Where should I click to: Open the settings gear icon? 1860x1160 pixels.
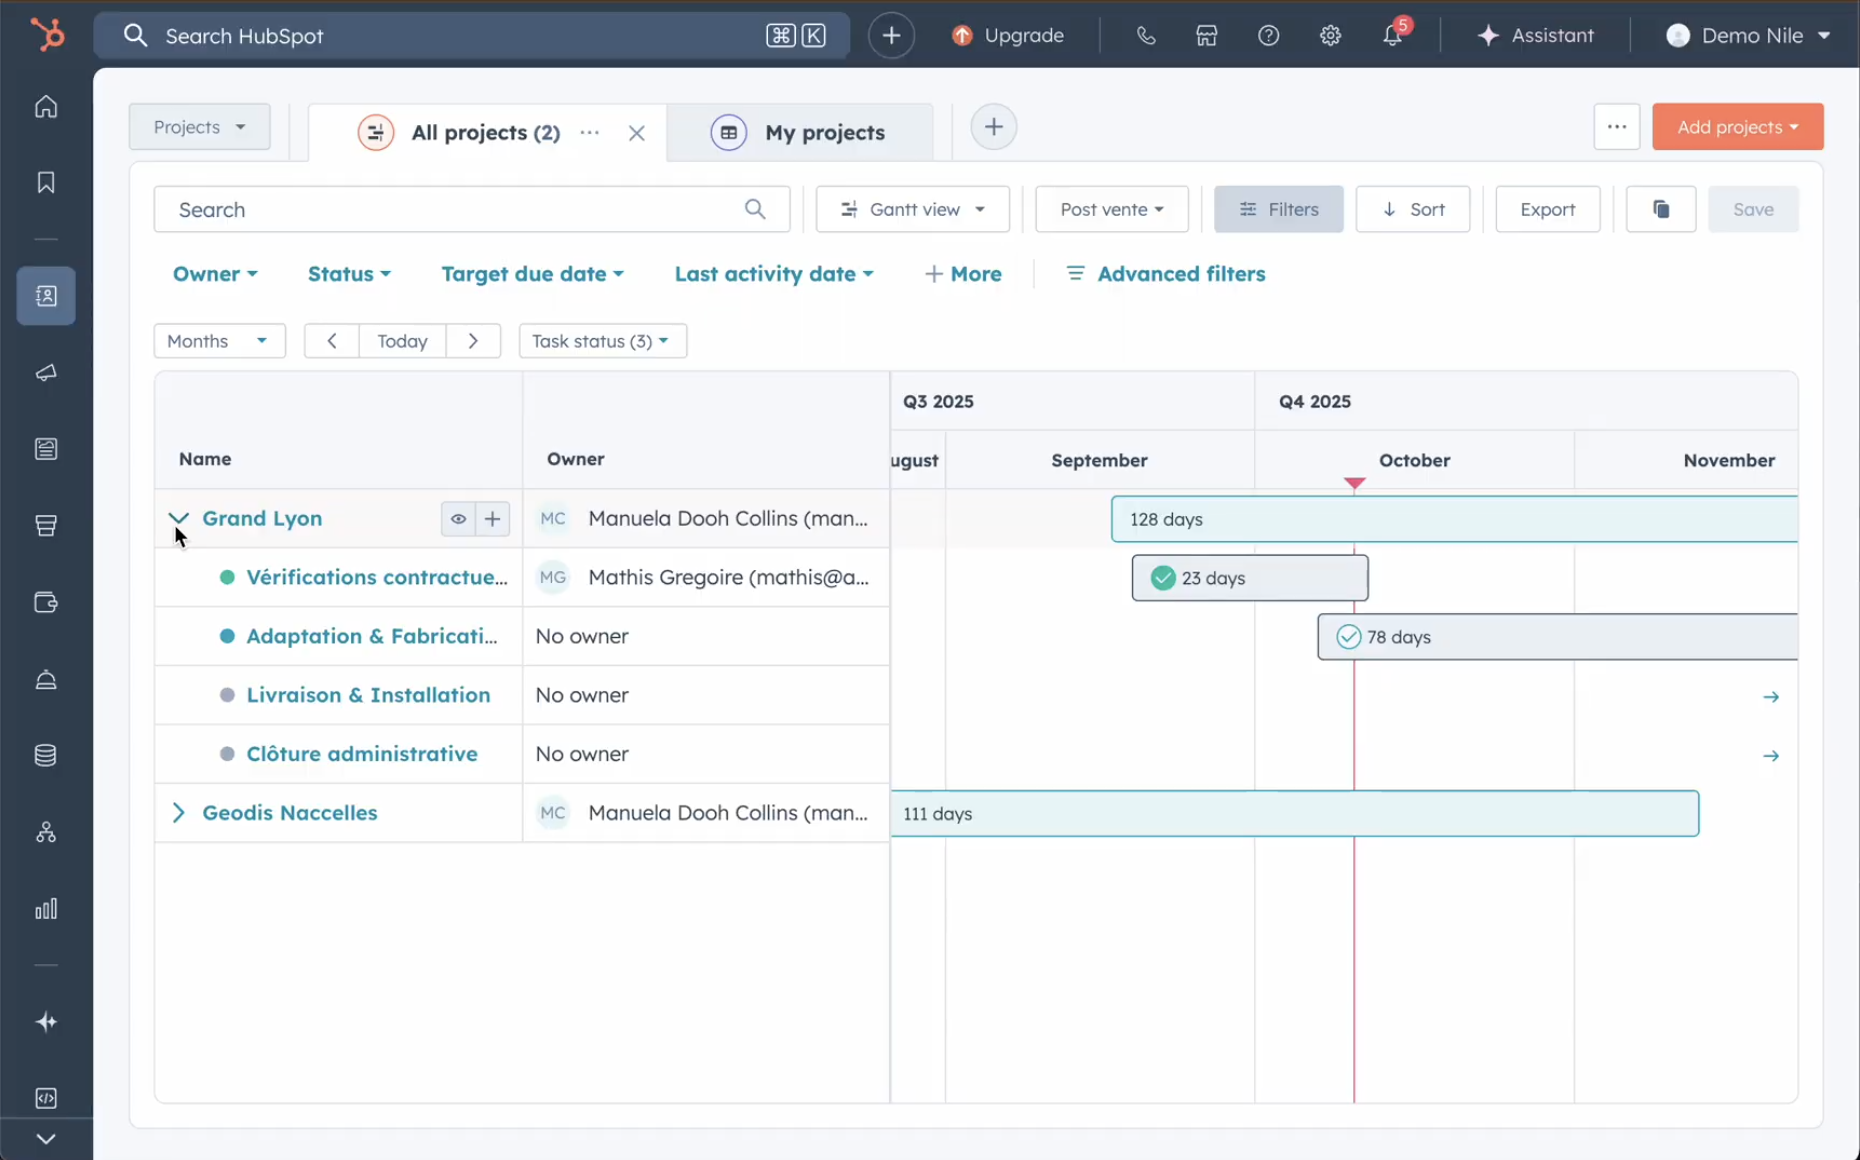(1330, 36)
